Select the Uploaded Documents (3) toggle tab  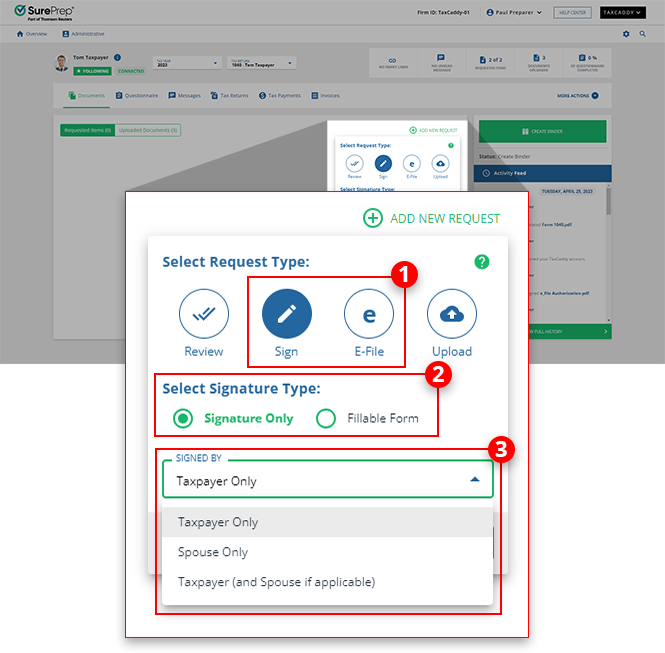pyautogui.click(x=148, y=130)
